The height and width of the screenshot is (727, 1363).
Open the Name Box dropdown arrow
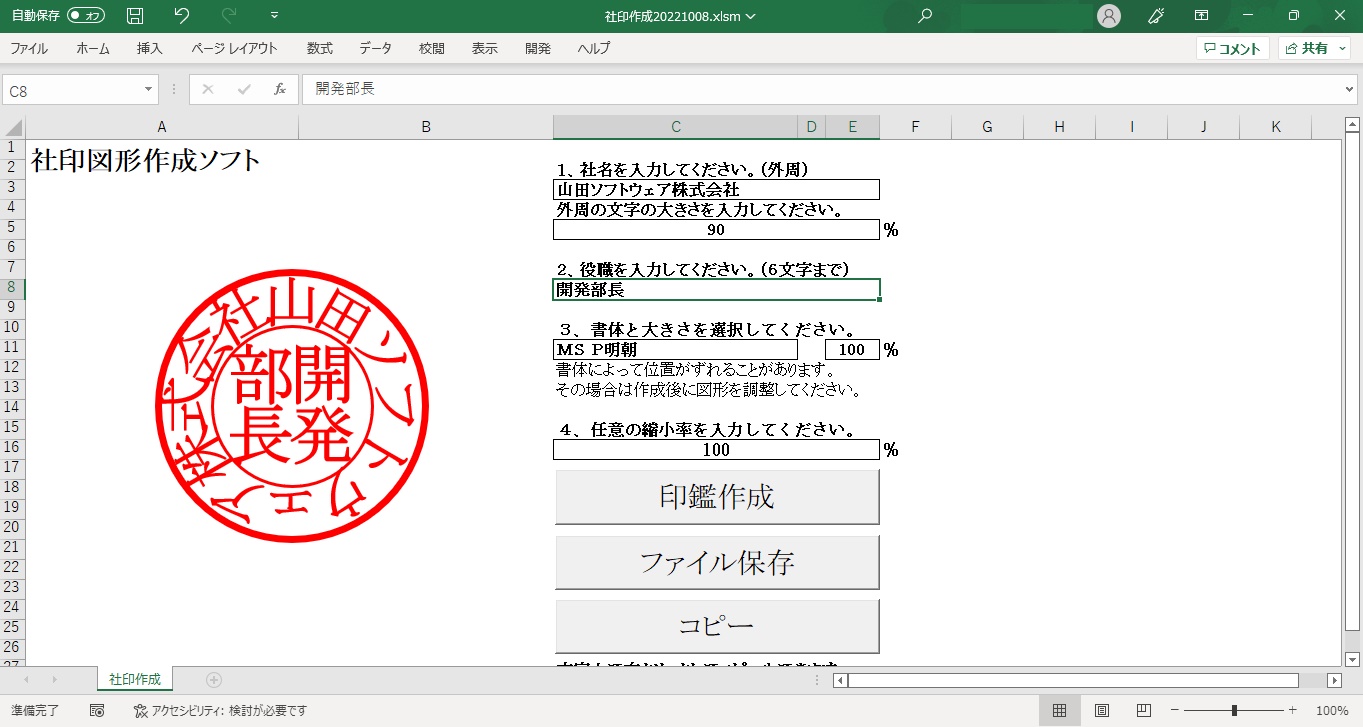[149, 90]
